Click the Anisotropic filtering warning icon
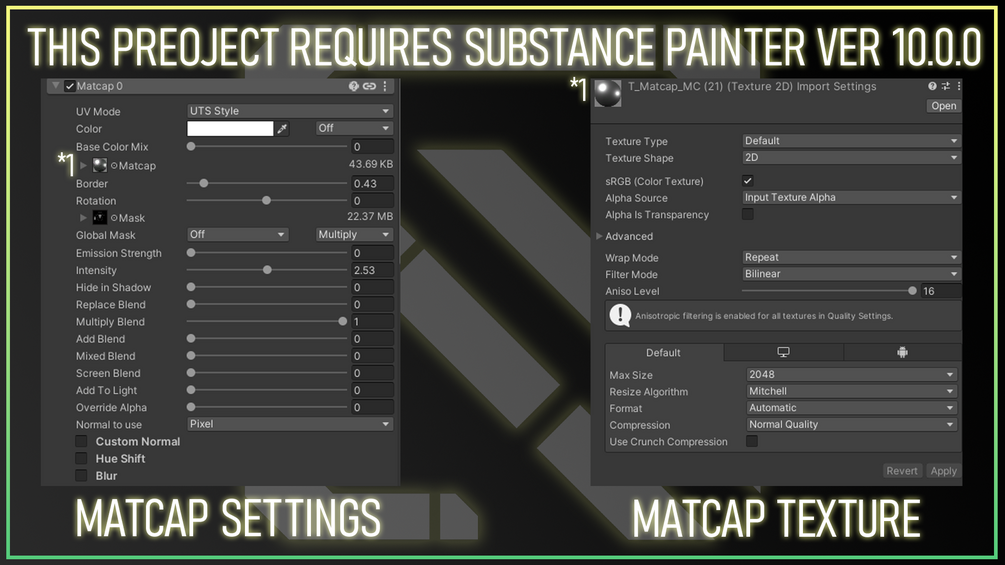This screenshot has height=565, width=1005. click(620, 315)
